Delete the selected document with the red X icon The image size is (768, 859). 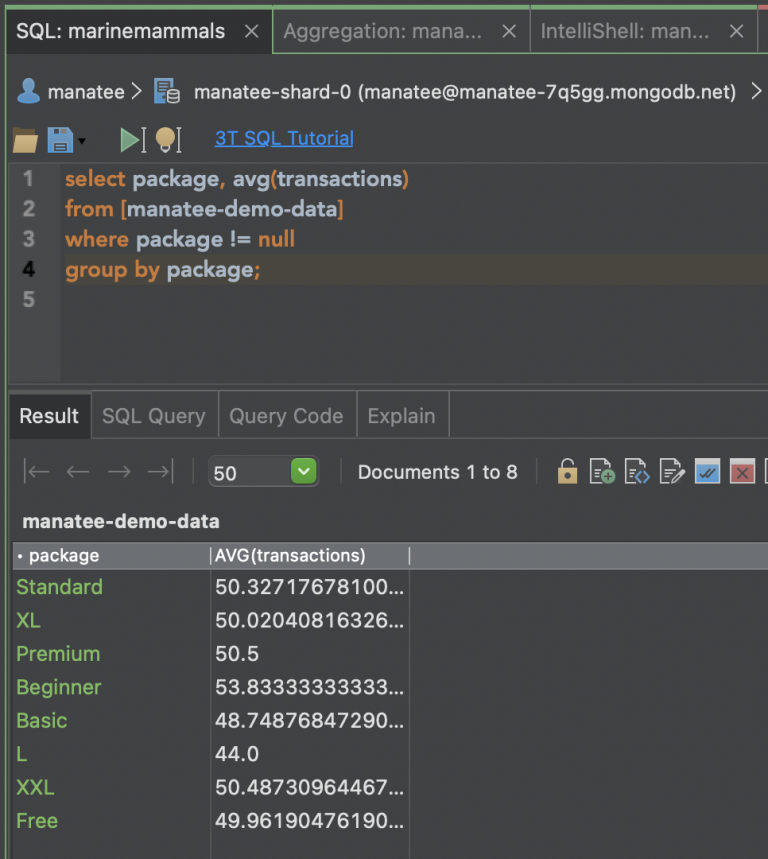pyautogui.click(x=742, y=471)
